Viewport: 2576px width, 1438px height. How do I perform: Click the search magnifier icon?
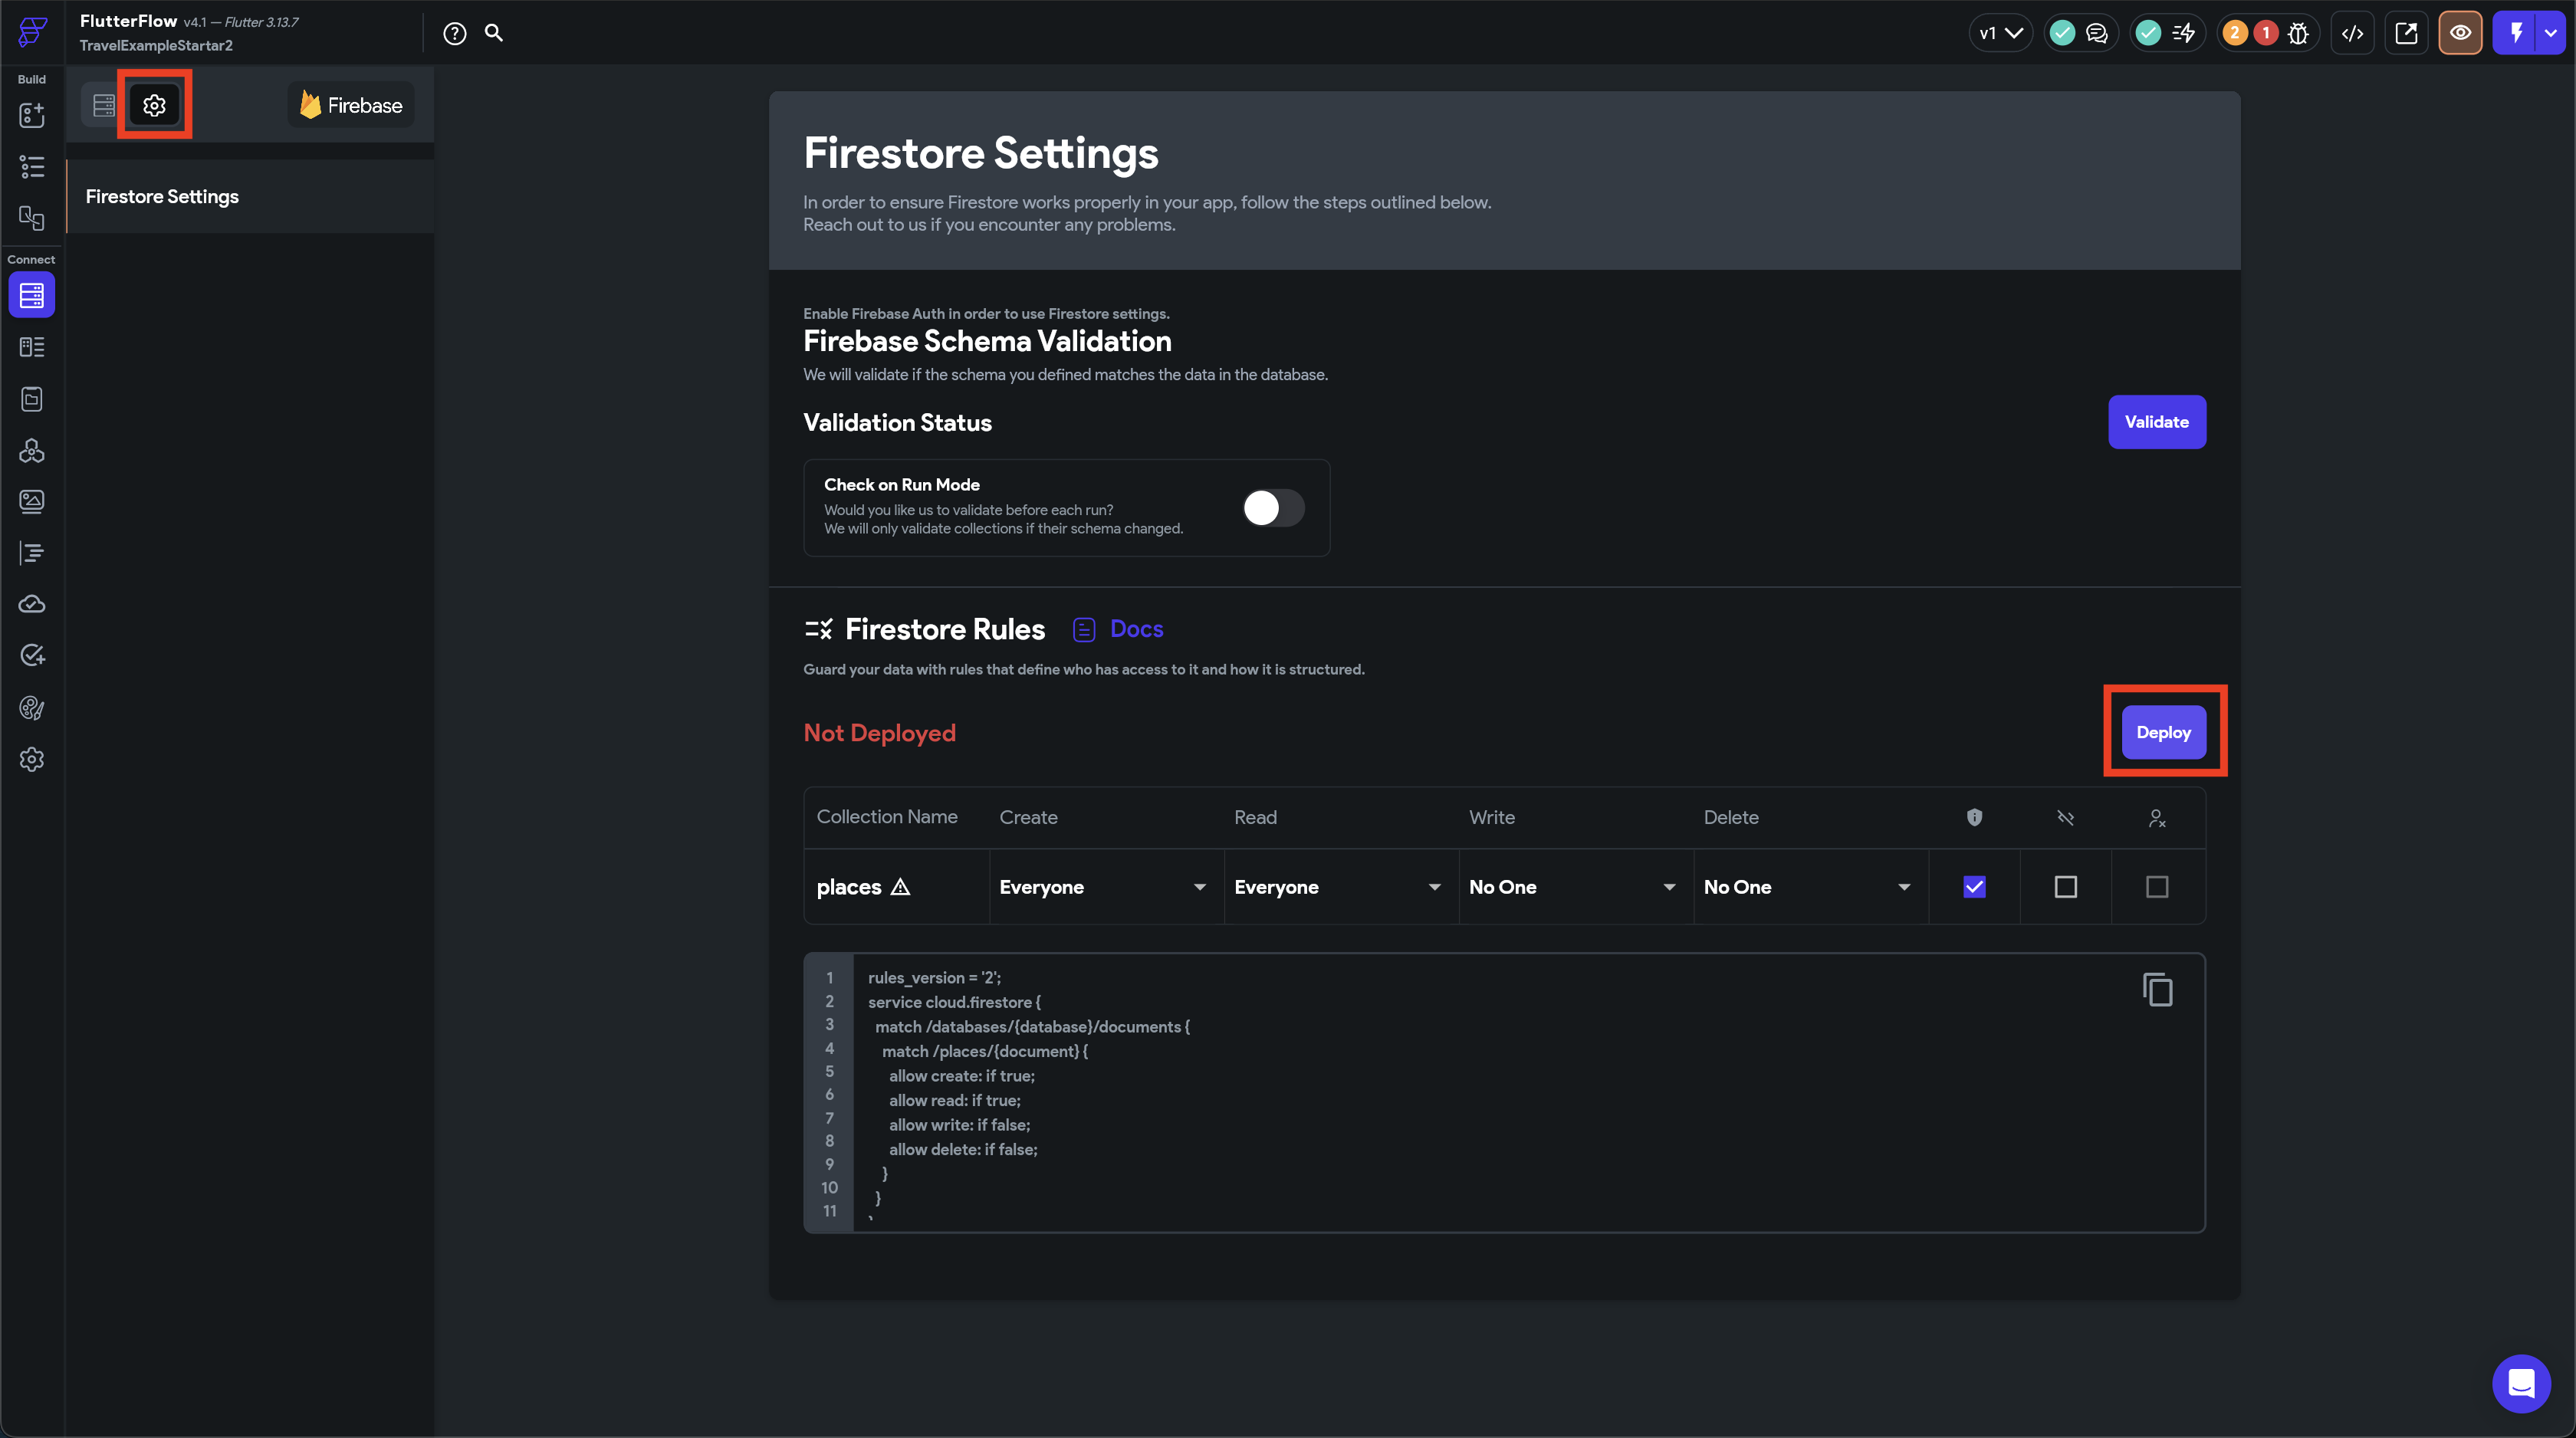coord(494,33)
